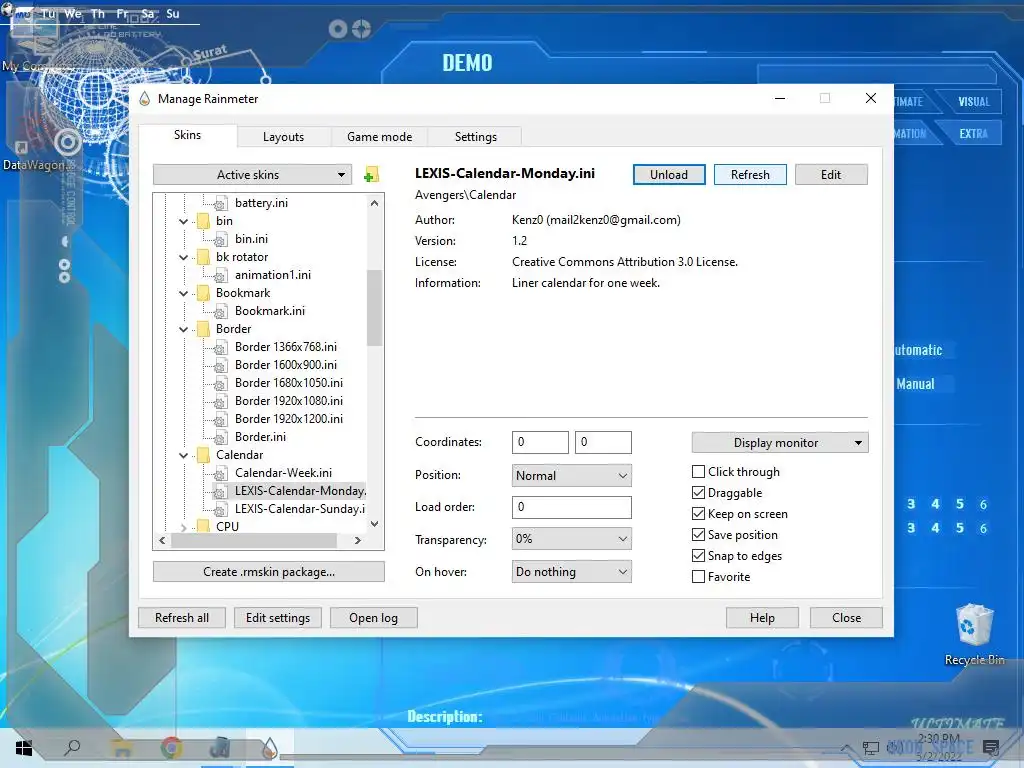This screenshot has width=1024, height=768.
Task: Collapse the Border folder node
Action: tap(184, 329)
